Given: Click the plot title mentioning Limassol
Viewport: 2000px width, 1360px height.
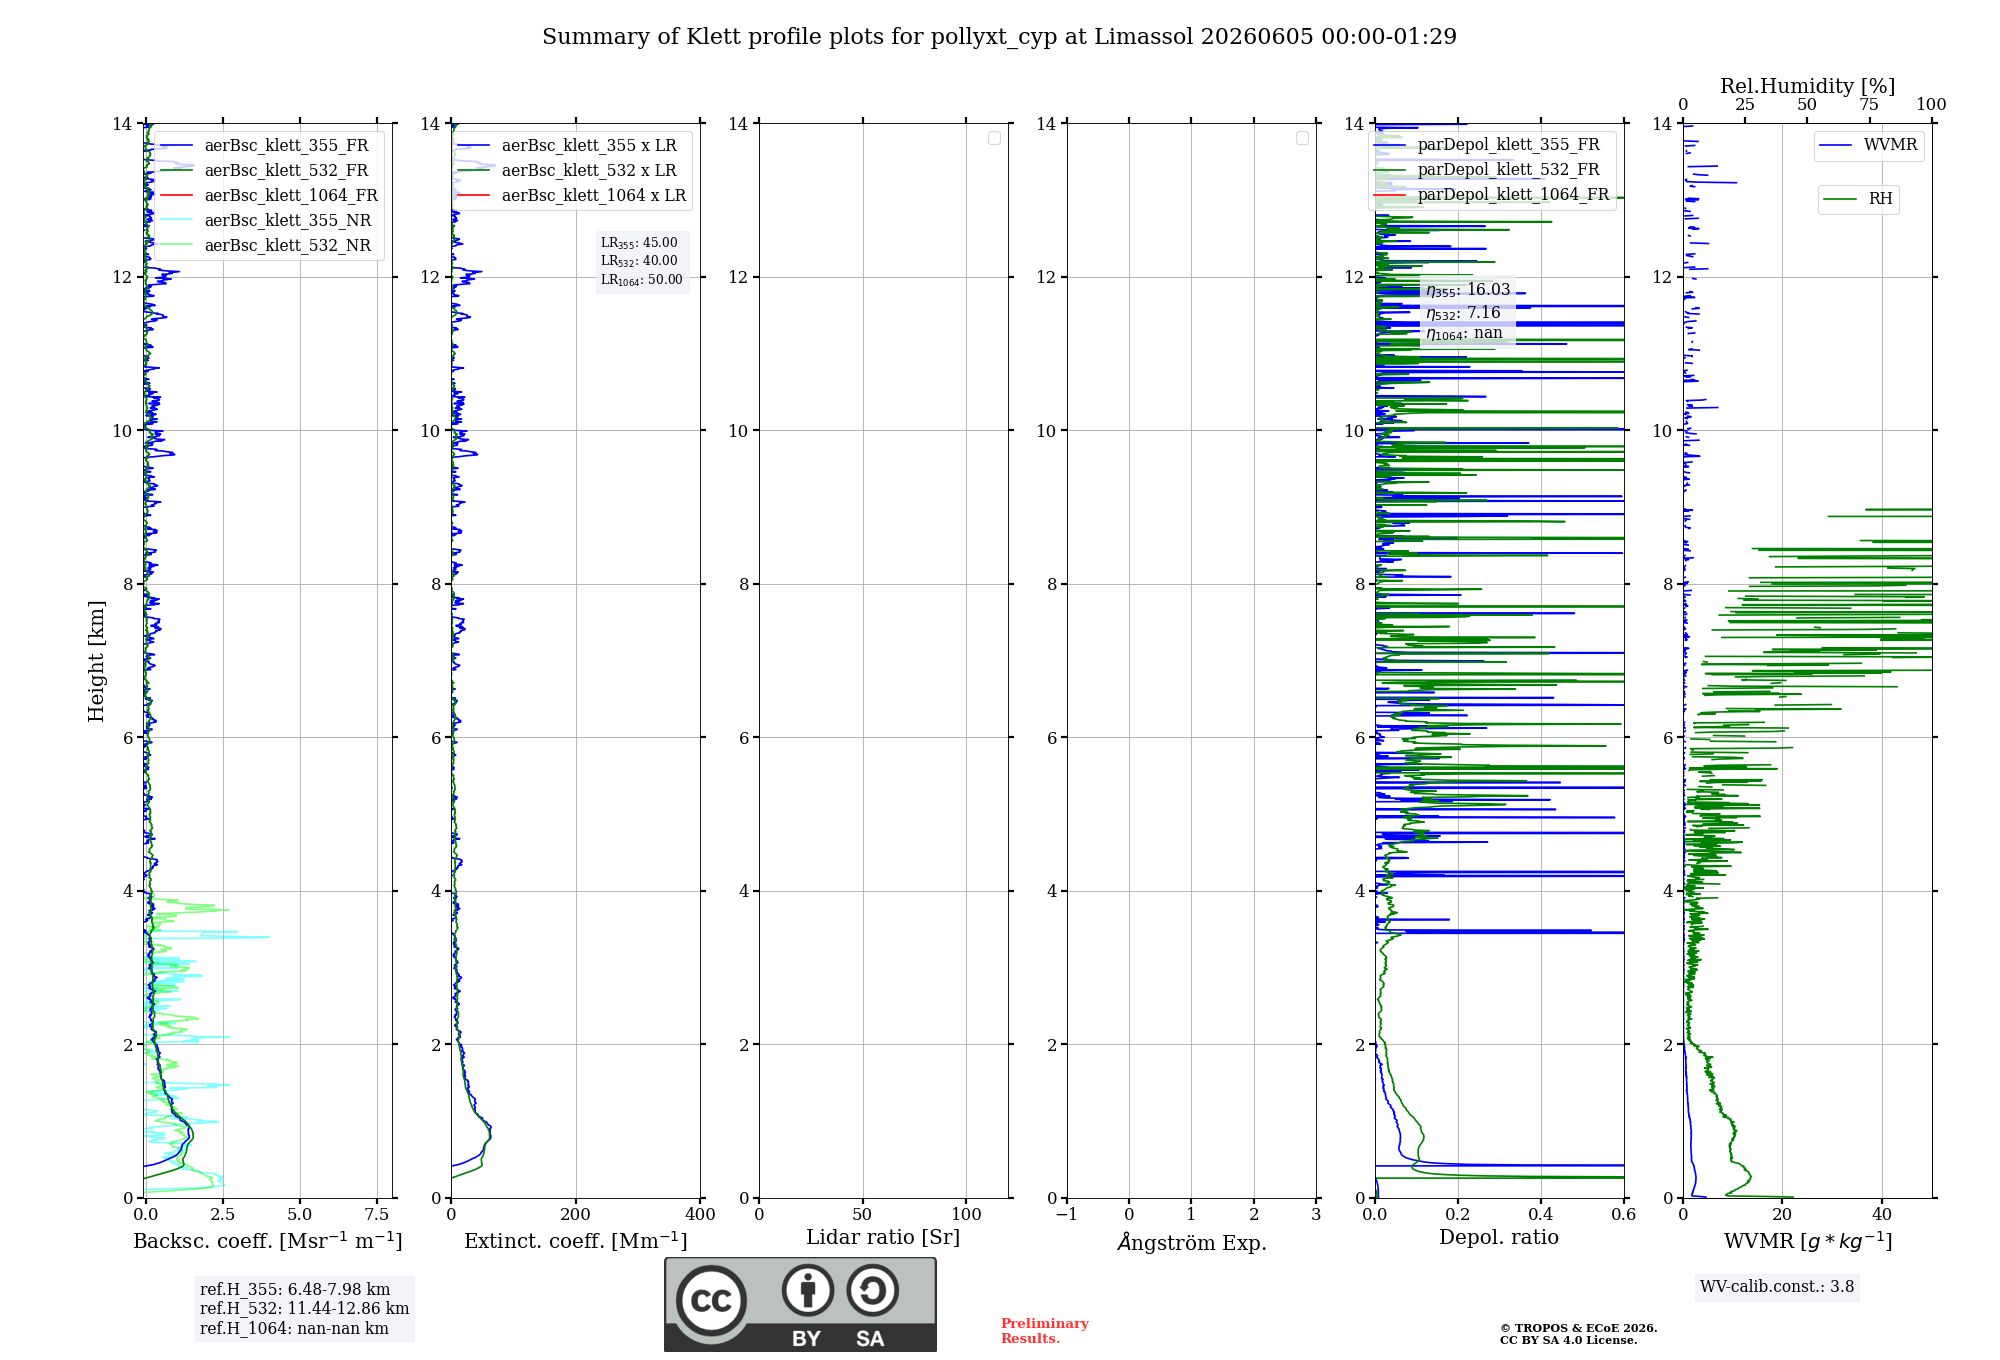Looking at the screenshot, I should click(x=999, y=37).
